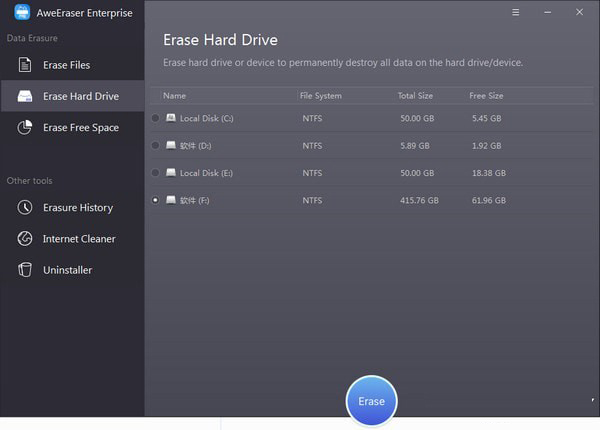Open the Erasure History section
Image resolution: width=600 pixels, height=430 pixels.
(77, 208)
